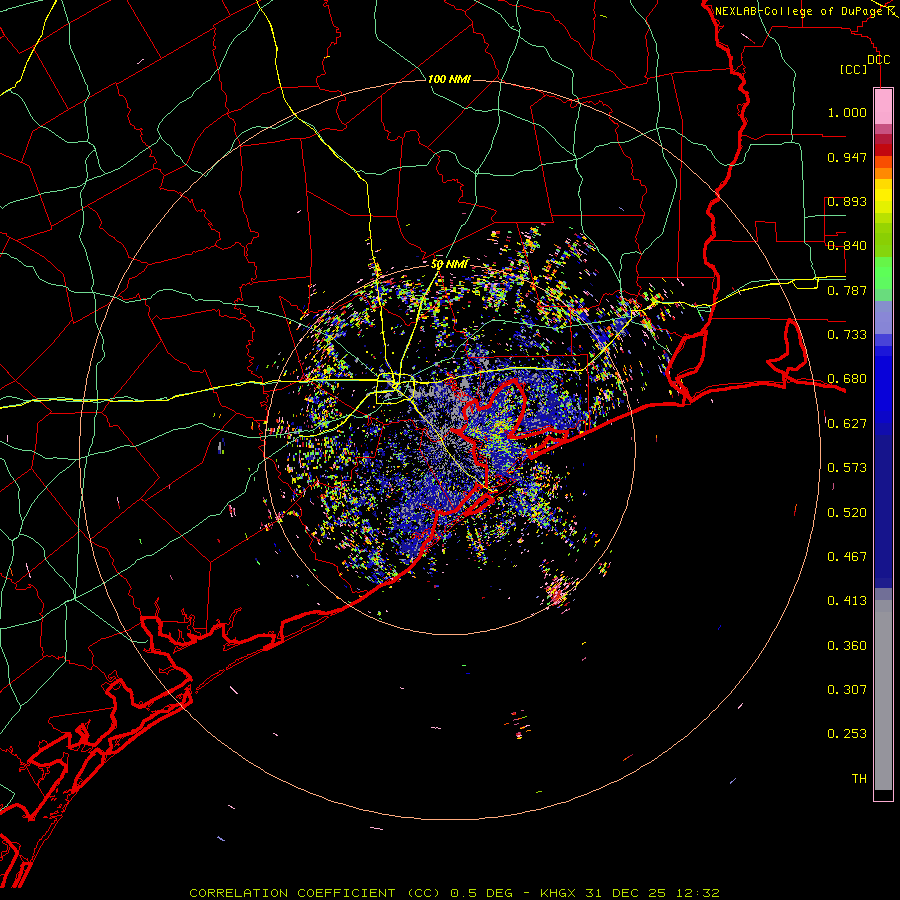Select the 0.573 scale value
900x900 pixels.
[x=847, y=468]
